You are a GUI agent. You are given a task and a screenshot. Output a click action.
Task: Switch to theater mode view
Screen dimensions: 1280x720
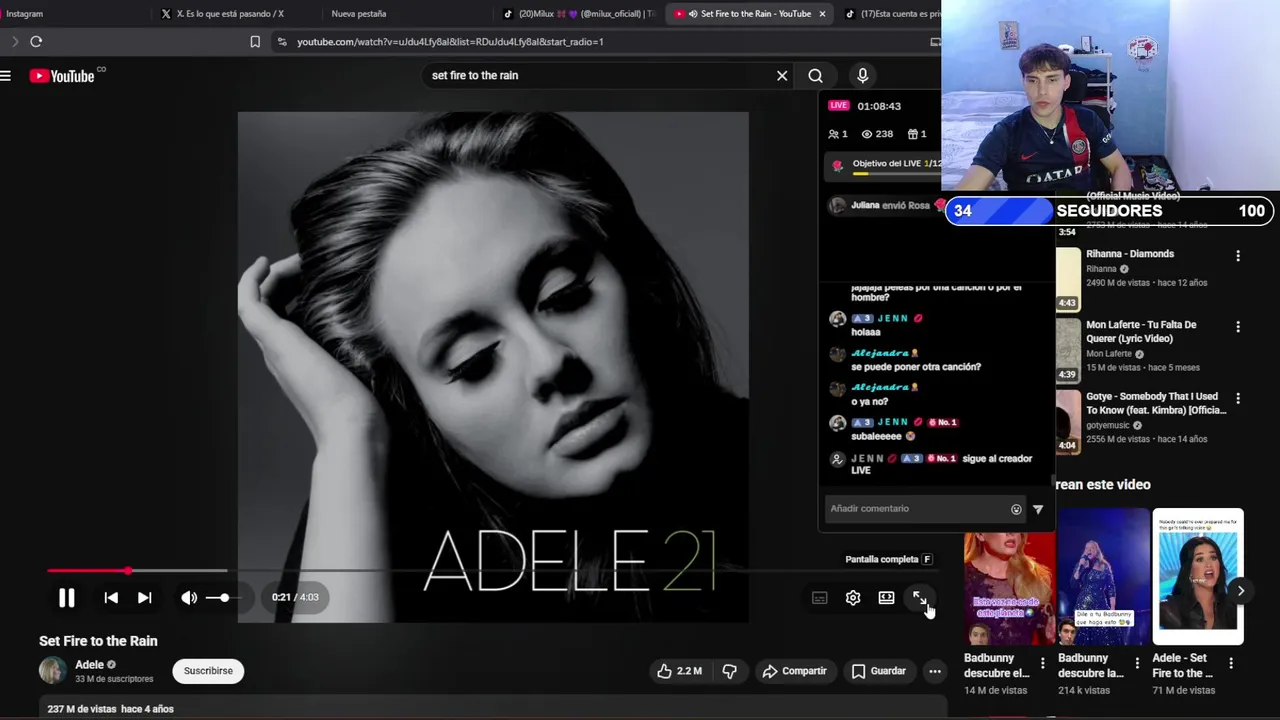[886, 597]
